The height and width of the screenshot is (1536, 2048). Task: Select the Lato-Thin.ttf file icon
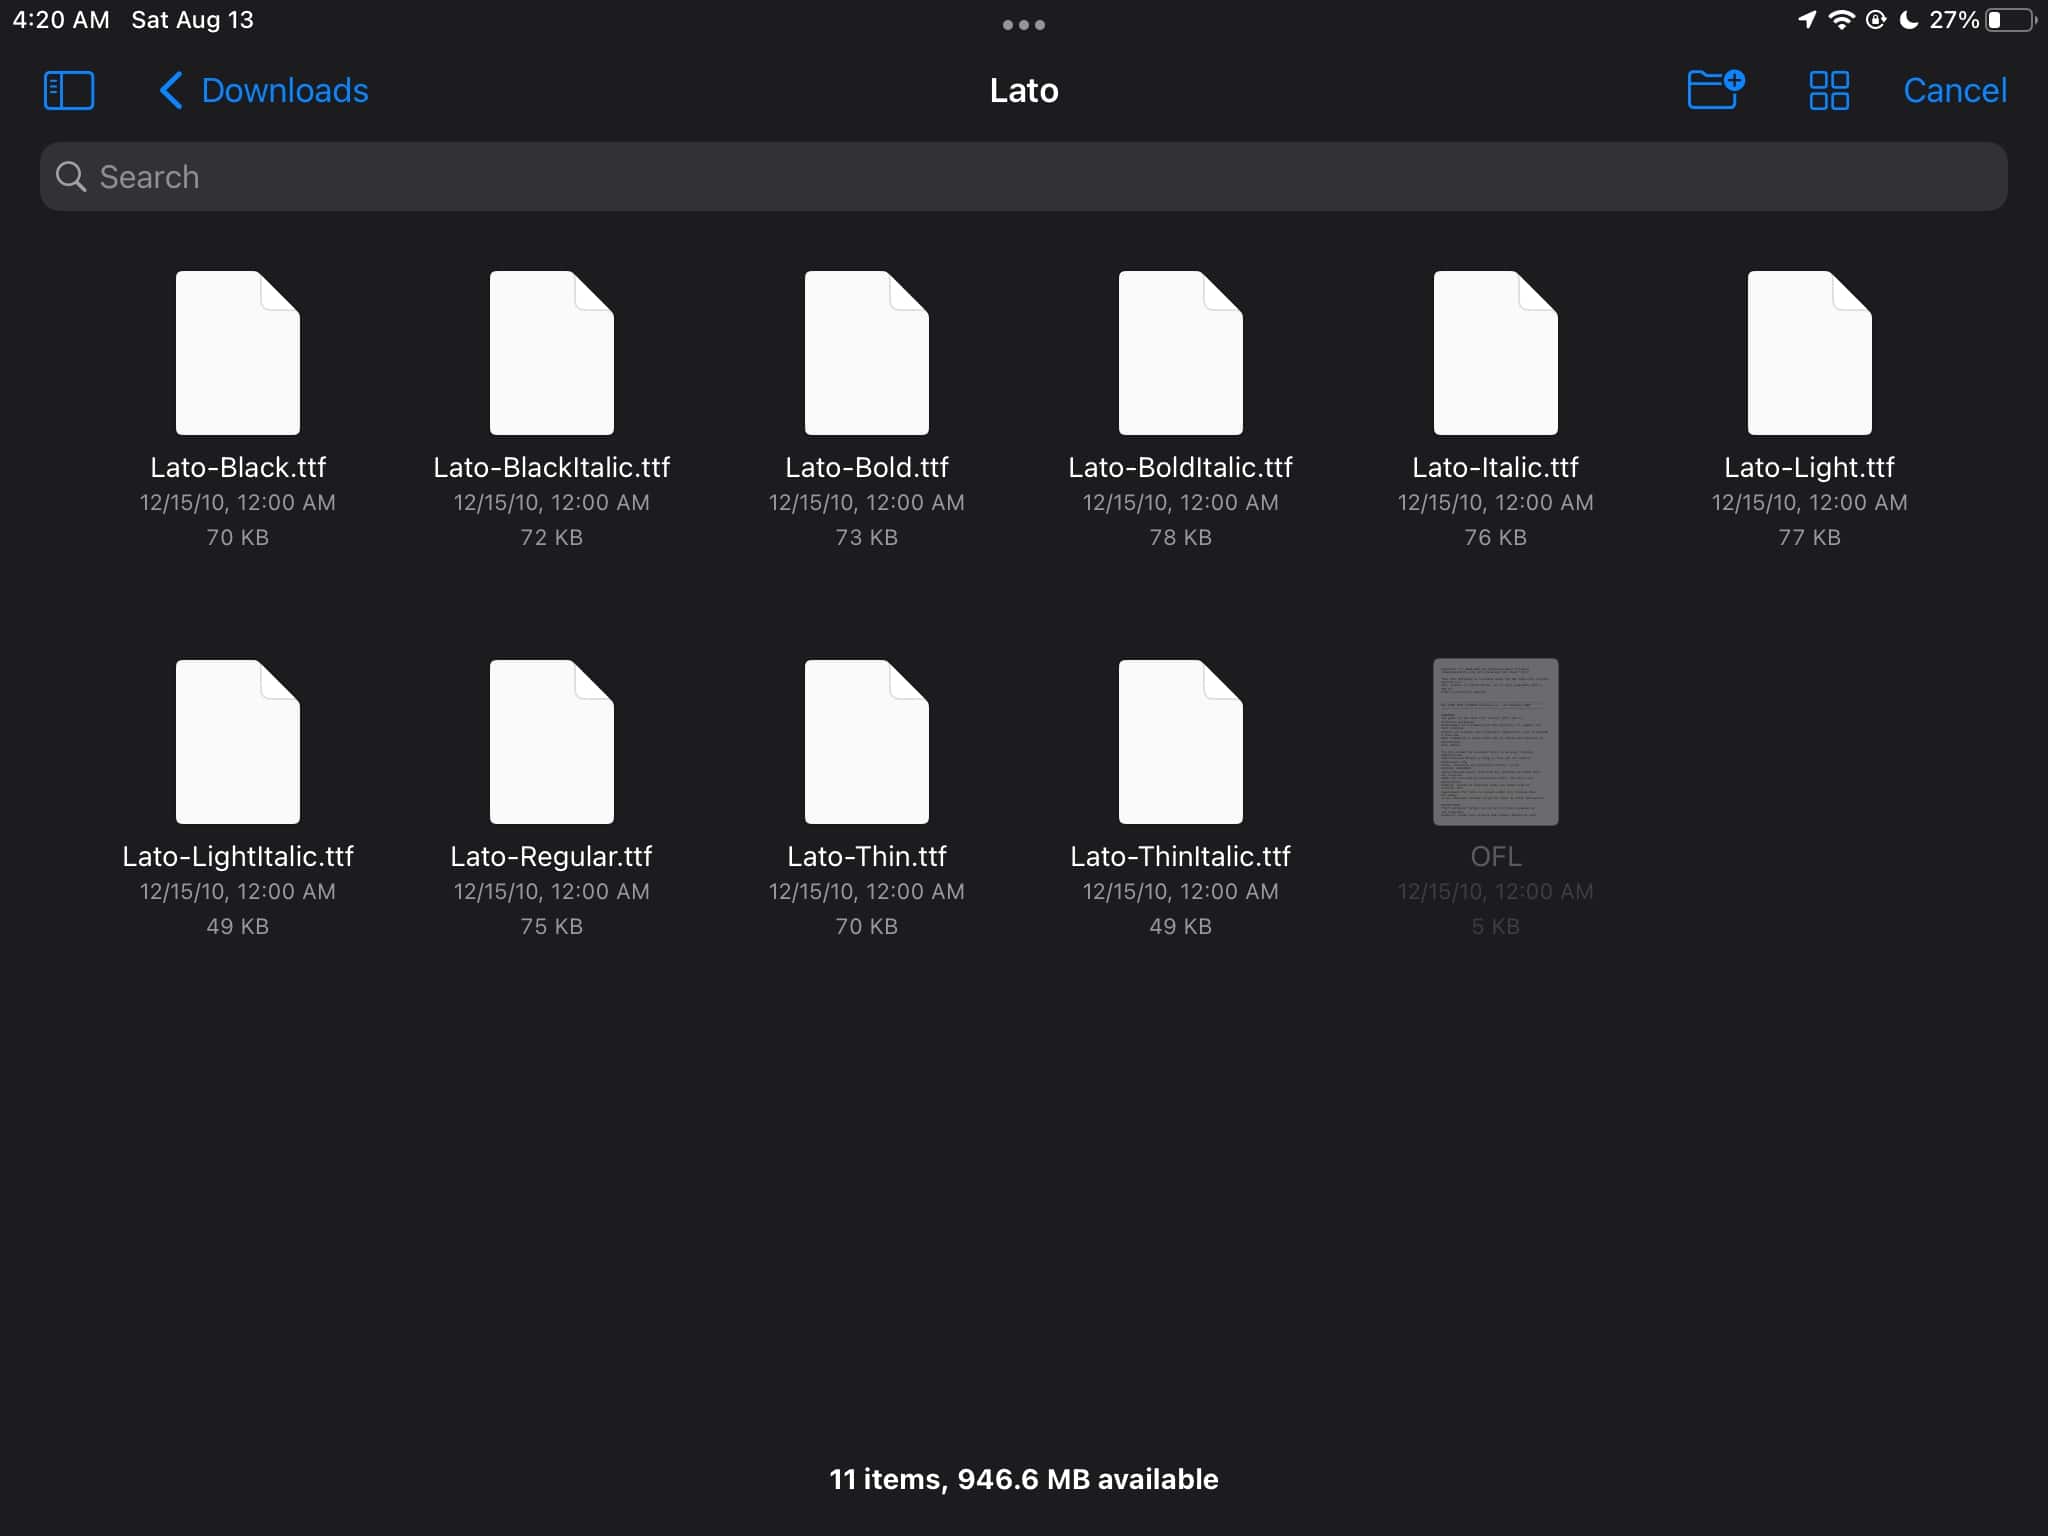tap(865, 741)
